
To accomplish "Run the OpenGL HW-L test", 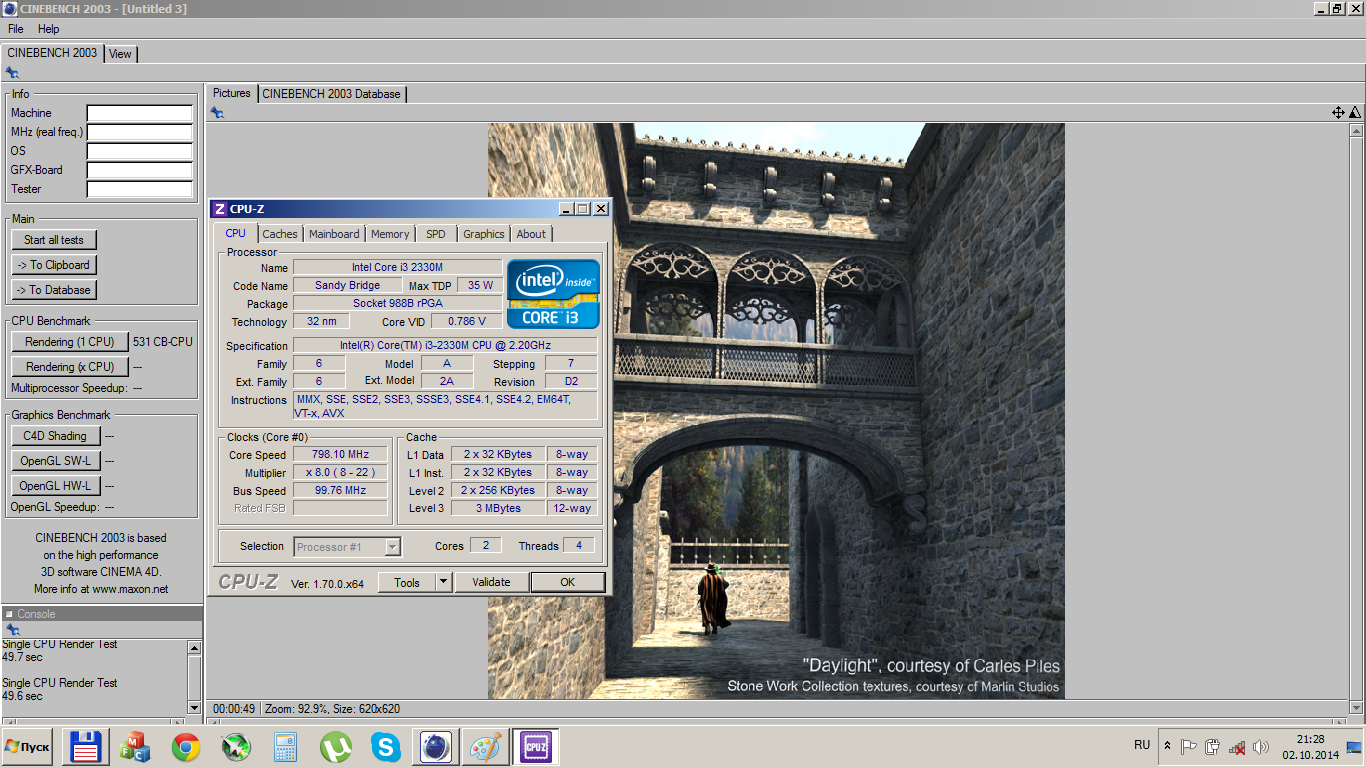I will (x=56, y=486).
